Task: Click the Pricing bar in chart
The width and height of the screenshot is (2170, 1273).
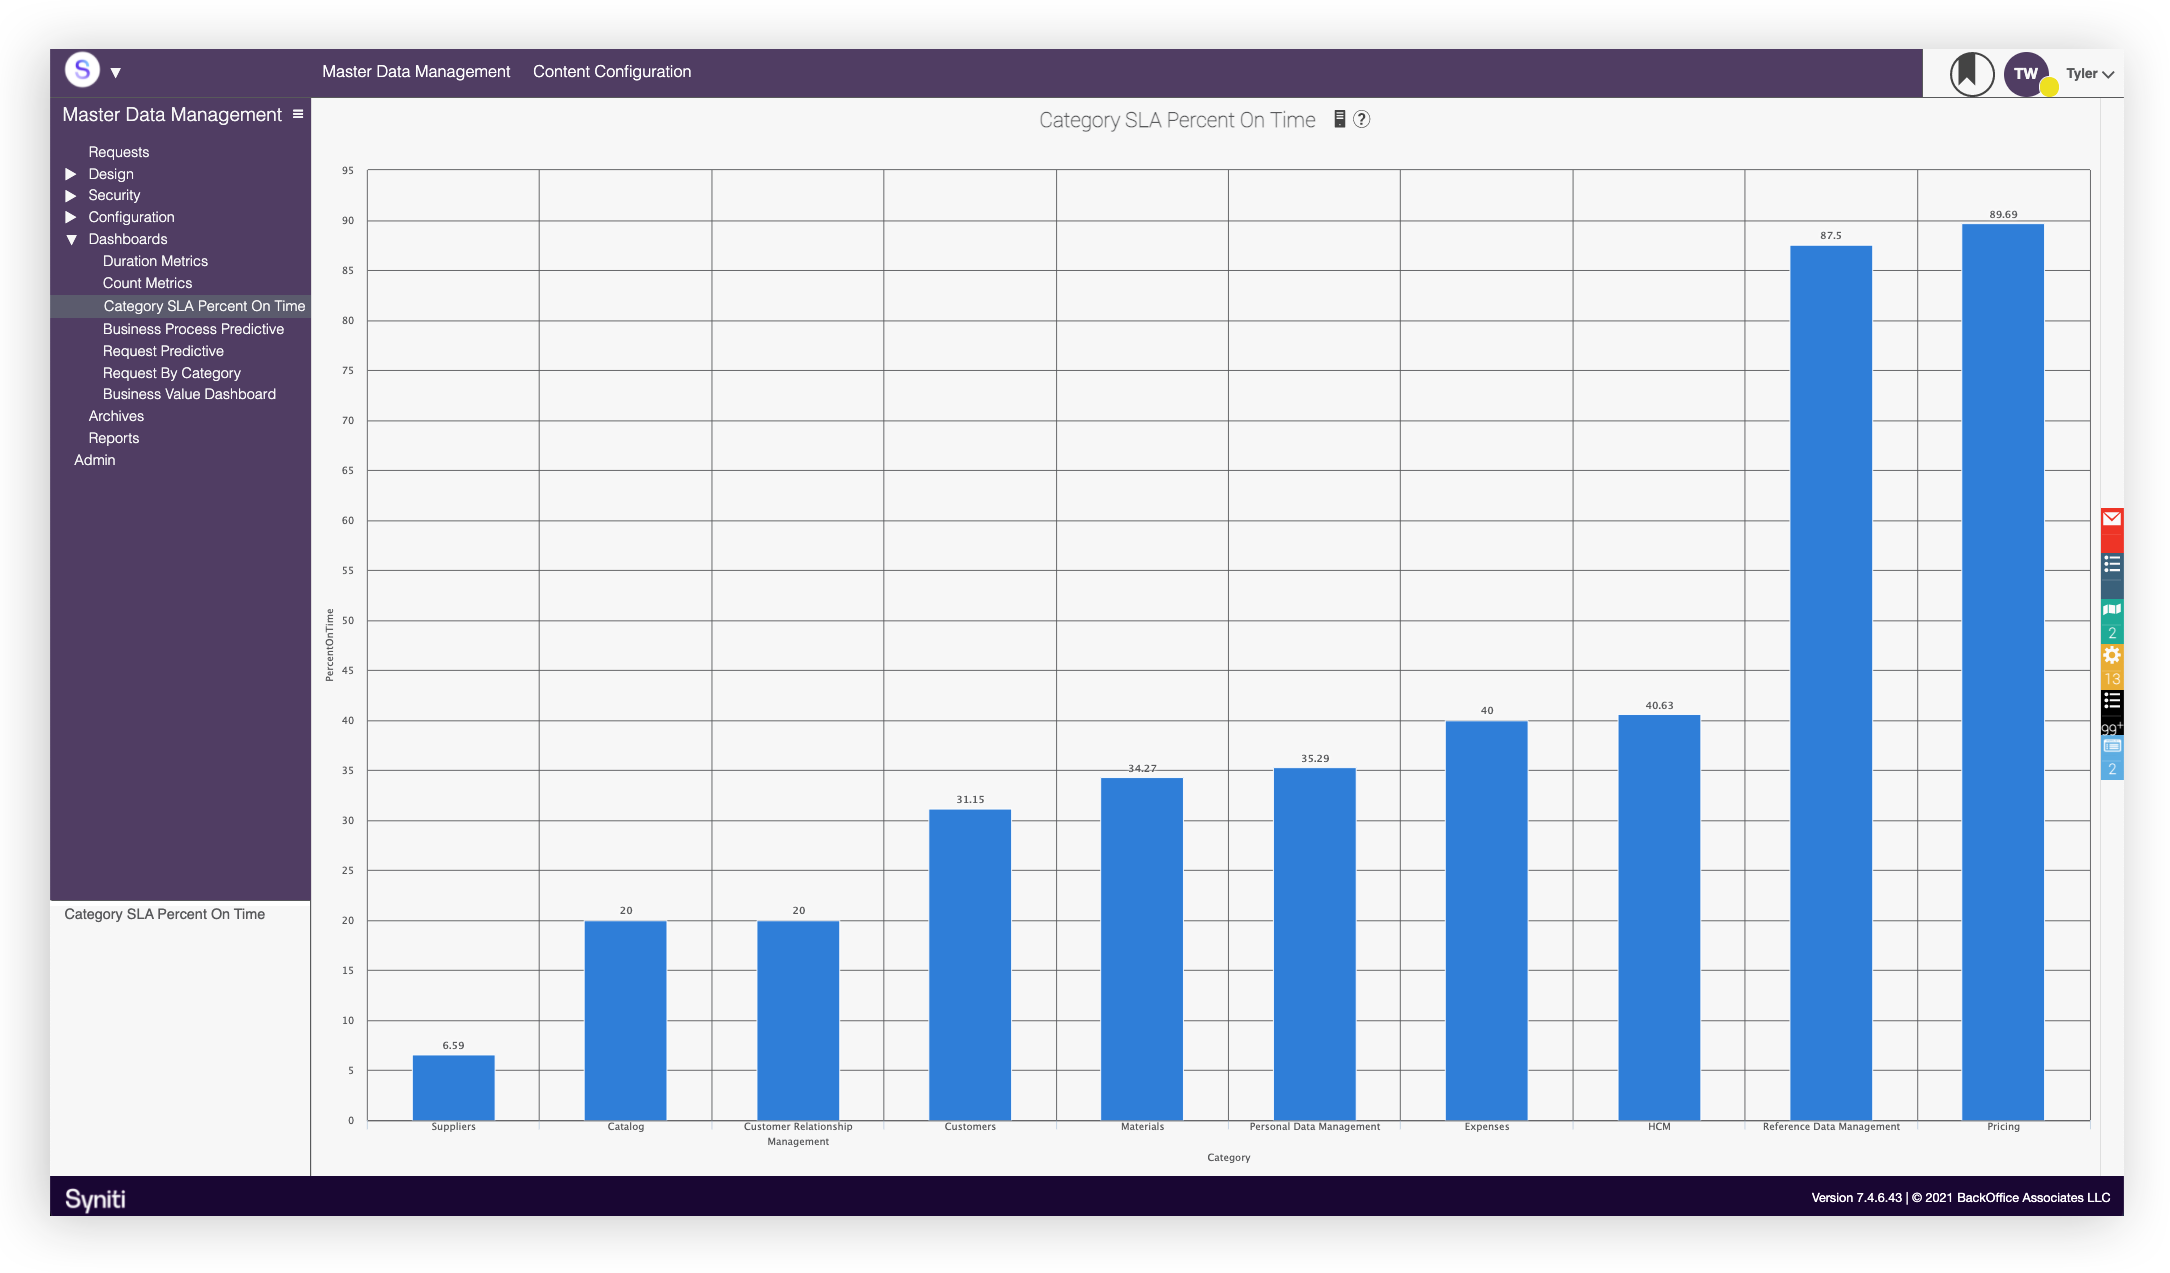Action: [2002, 670]
